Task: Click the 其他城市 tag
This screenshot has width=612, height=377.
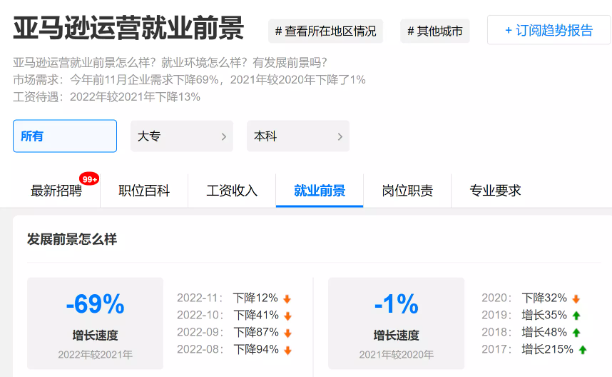Action: [435, 31]
